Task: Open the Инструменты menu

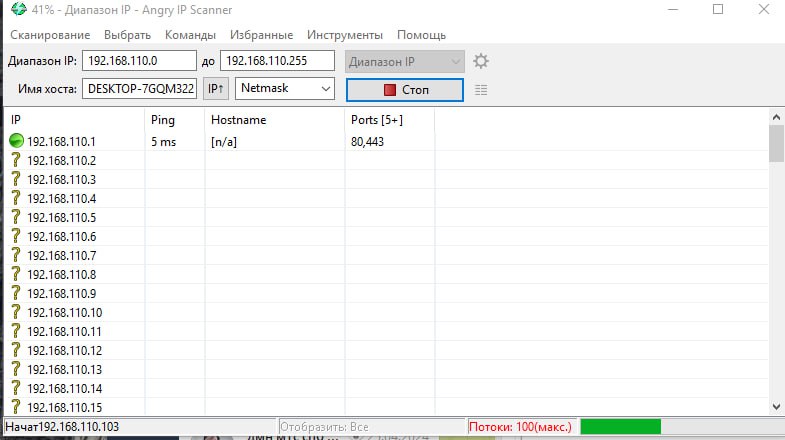Action: [345, 35]
